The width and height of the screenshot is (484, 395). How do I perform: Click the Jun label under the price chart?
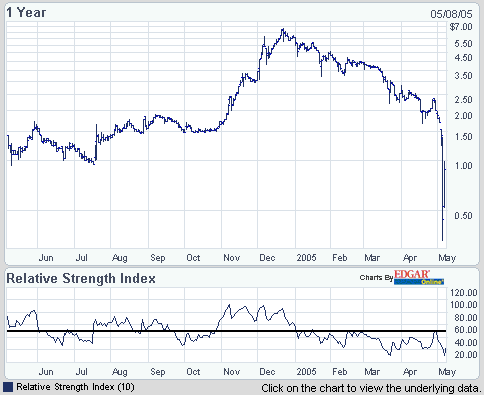click(46, 258)
